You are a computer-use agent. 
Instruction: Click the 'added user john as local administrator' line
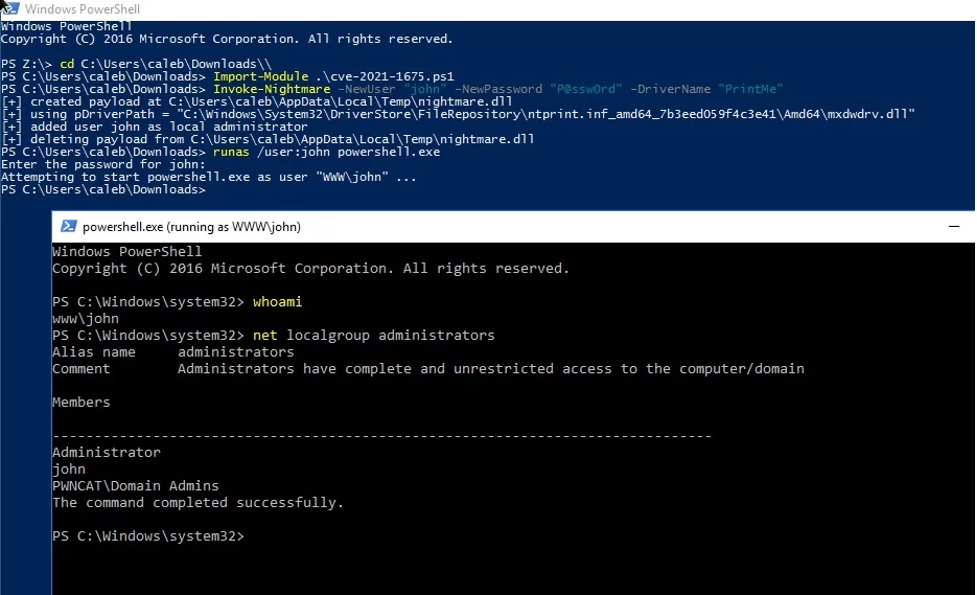155,126
